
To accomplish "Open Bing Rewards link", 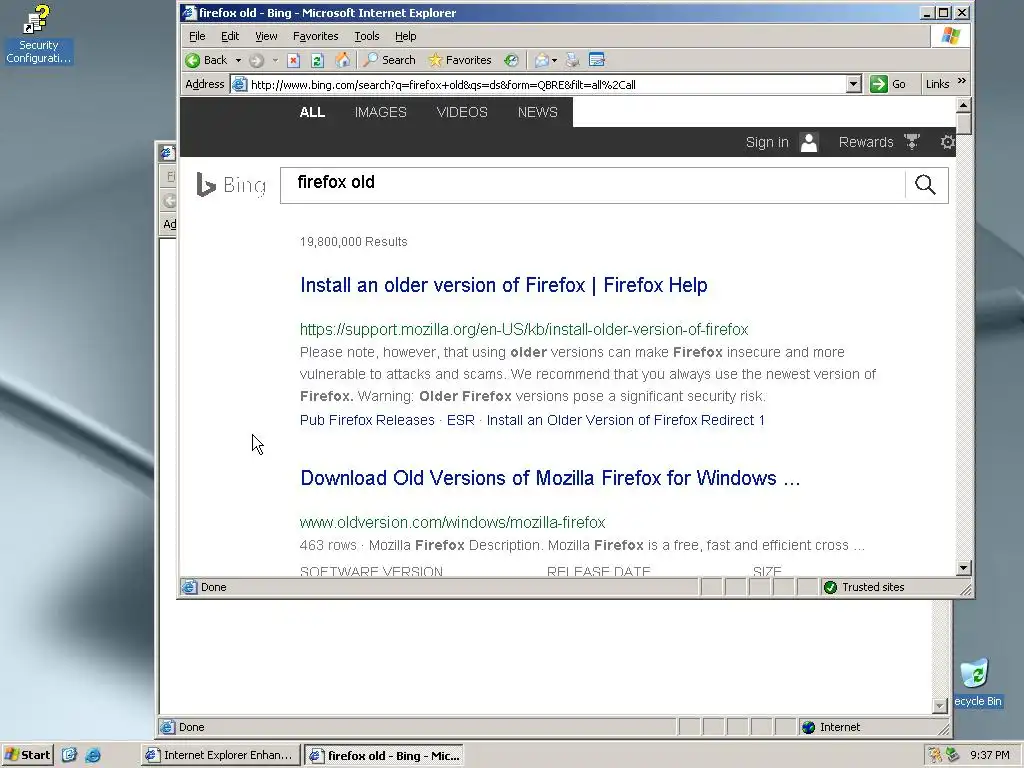I will click(x=866, y=142).
